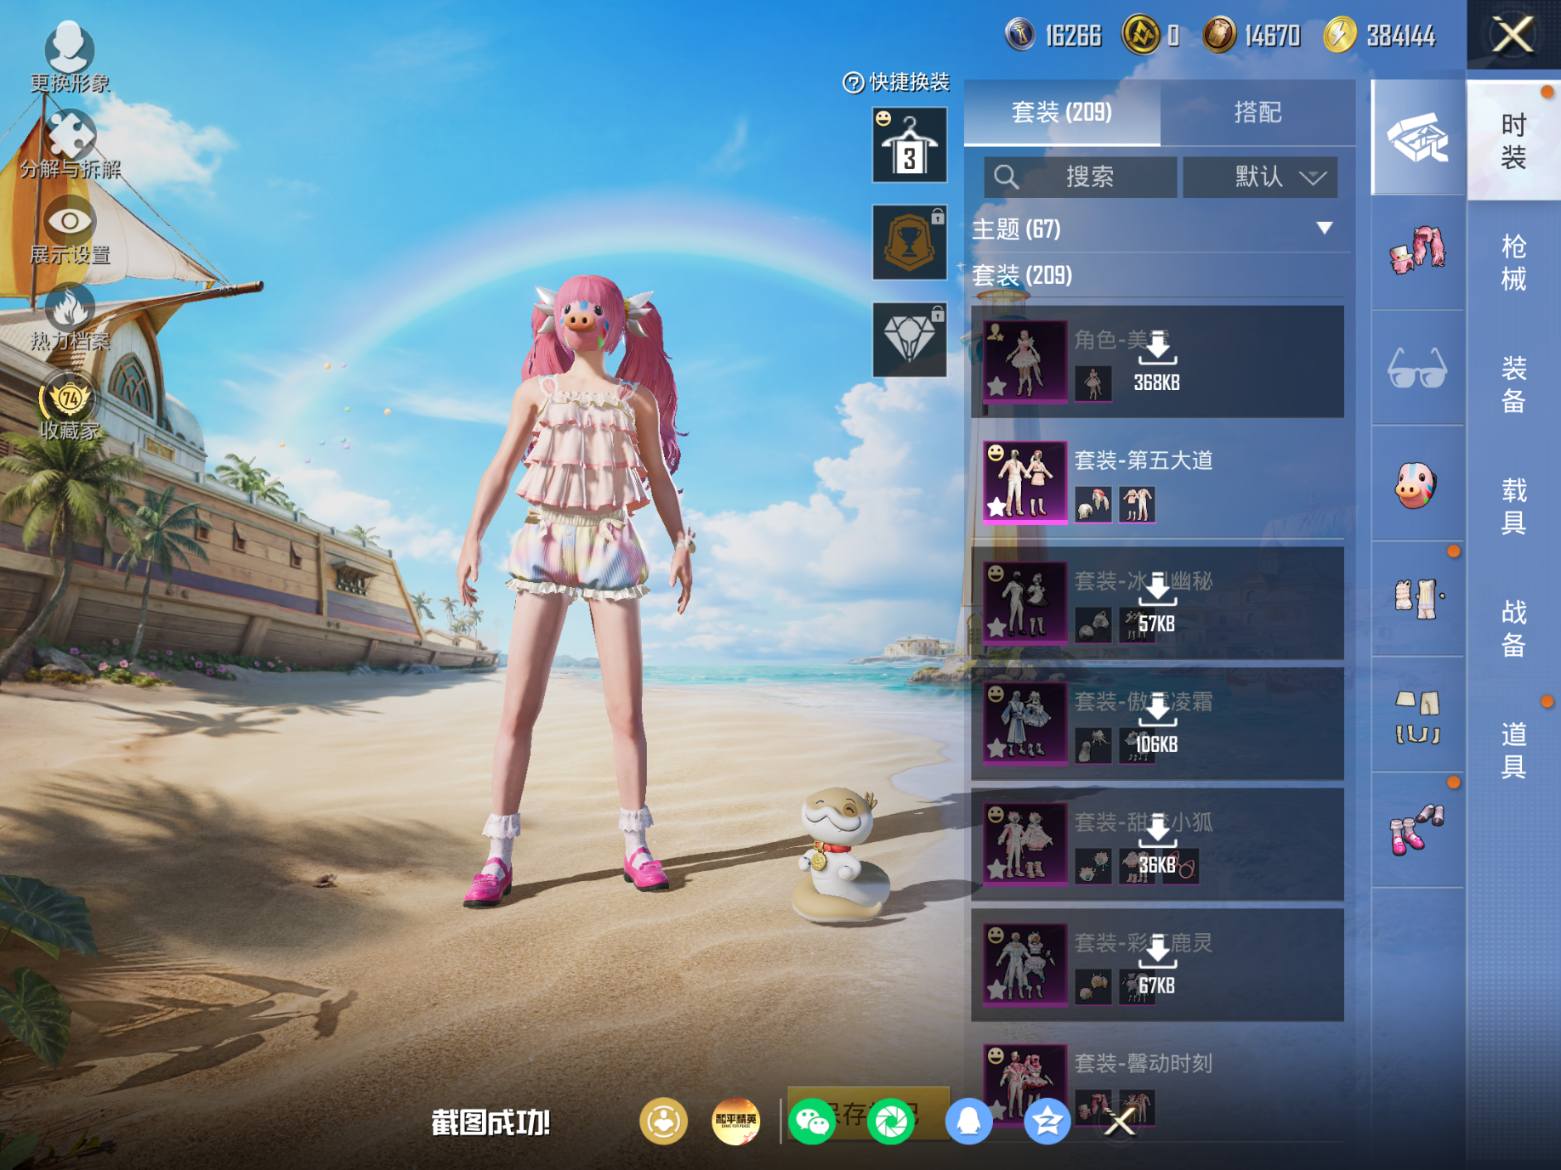Screen dimensions: 1561x1170
Task: Select the 装备 side tab
Action: click(x=1513, y=384)
